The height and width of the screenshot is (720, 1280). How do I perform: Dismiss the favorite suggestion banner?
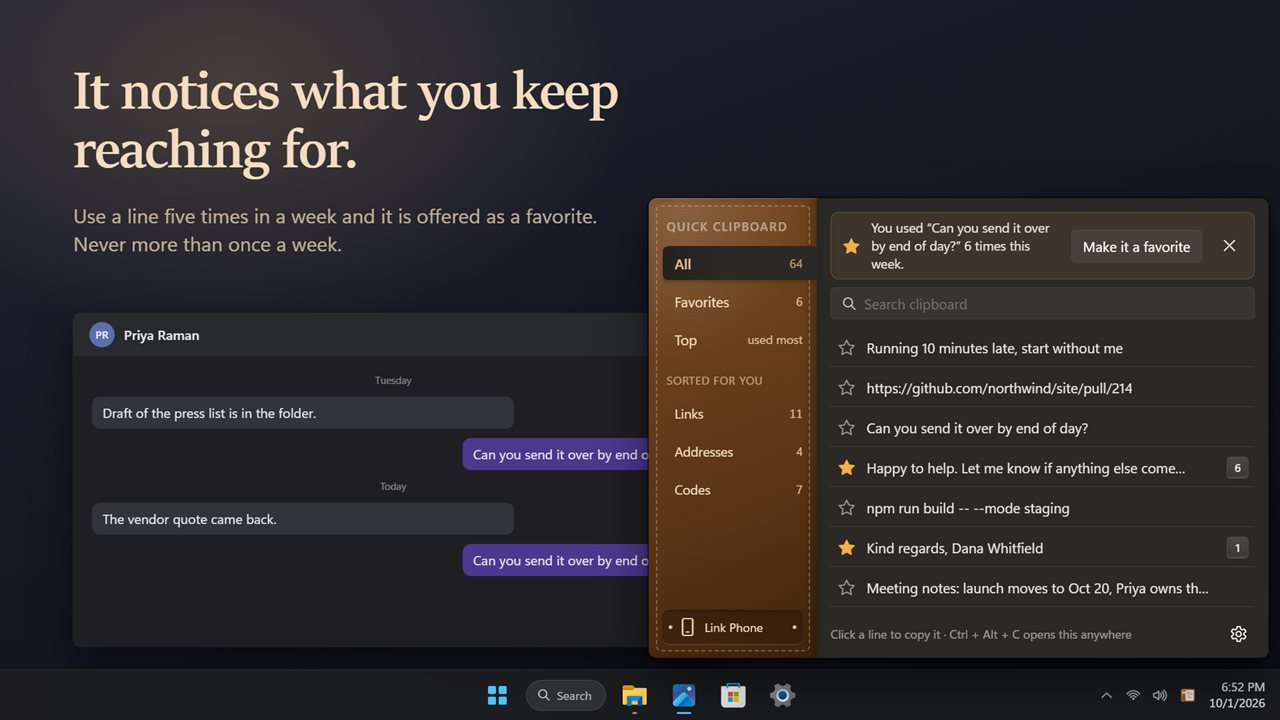click(x=1230, y=246)
